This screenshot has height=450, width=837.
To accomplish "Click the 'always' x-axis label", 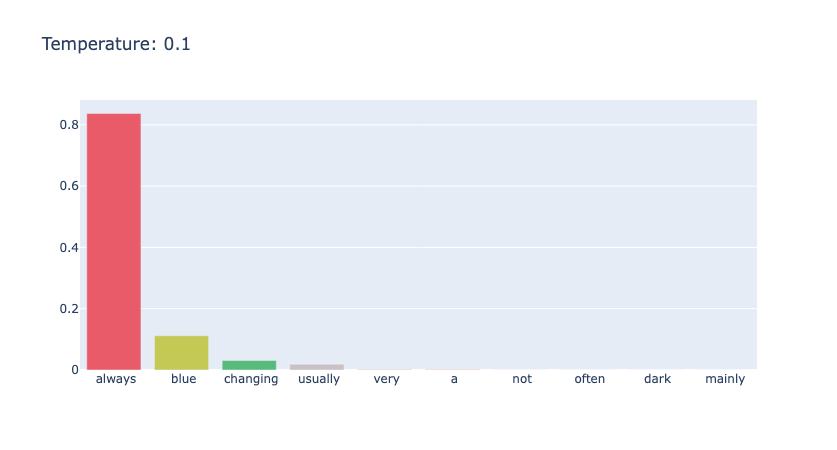I will 116,379.
